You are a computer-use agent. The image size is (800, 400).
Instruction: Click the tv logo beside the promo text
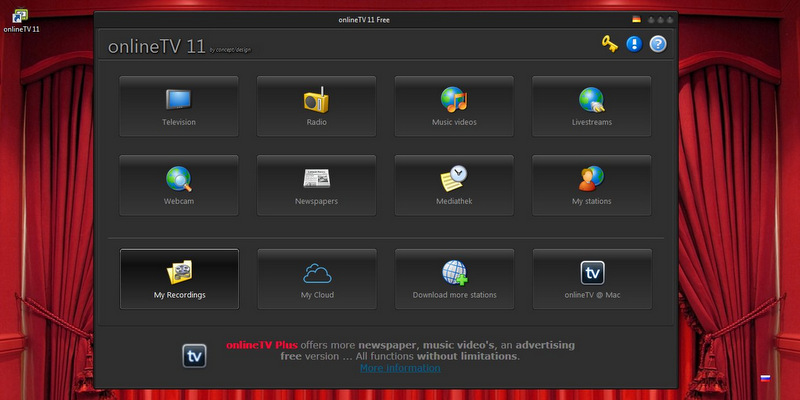coord(194,356)
